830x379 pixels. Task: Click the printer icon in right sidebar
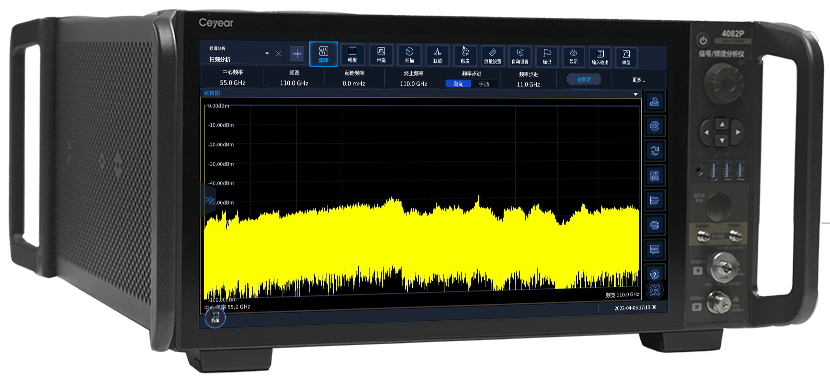655,224
